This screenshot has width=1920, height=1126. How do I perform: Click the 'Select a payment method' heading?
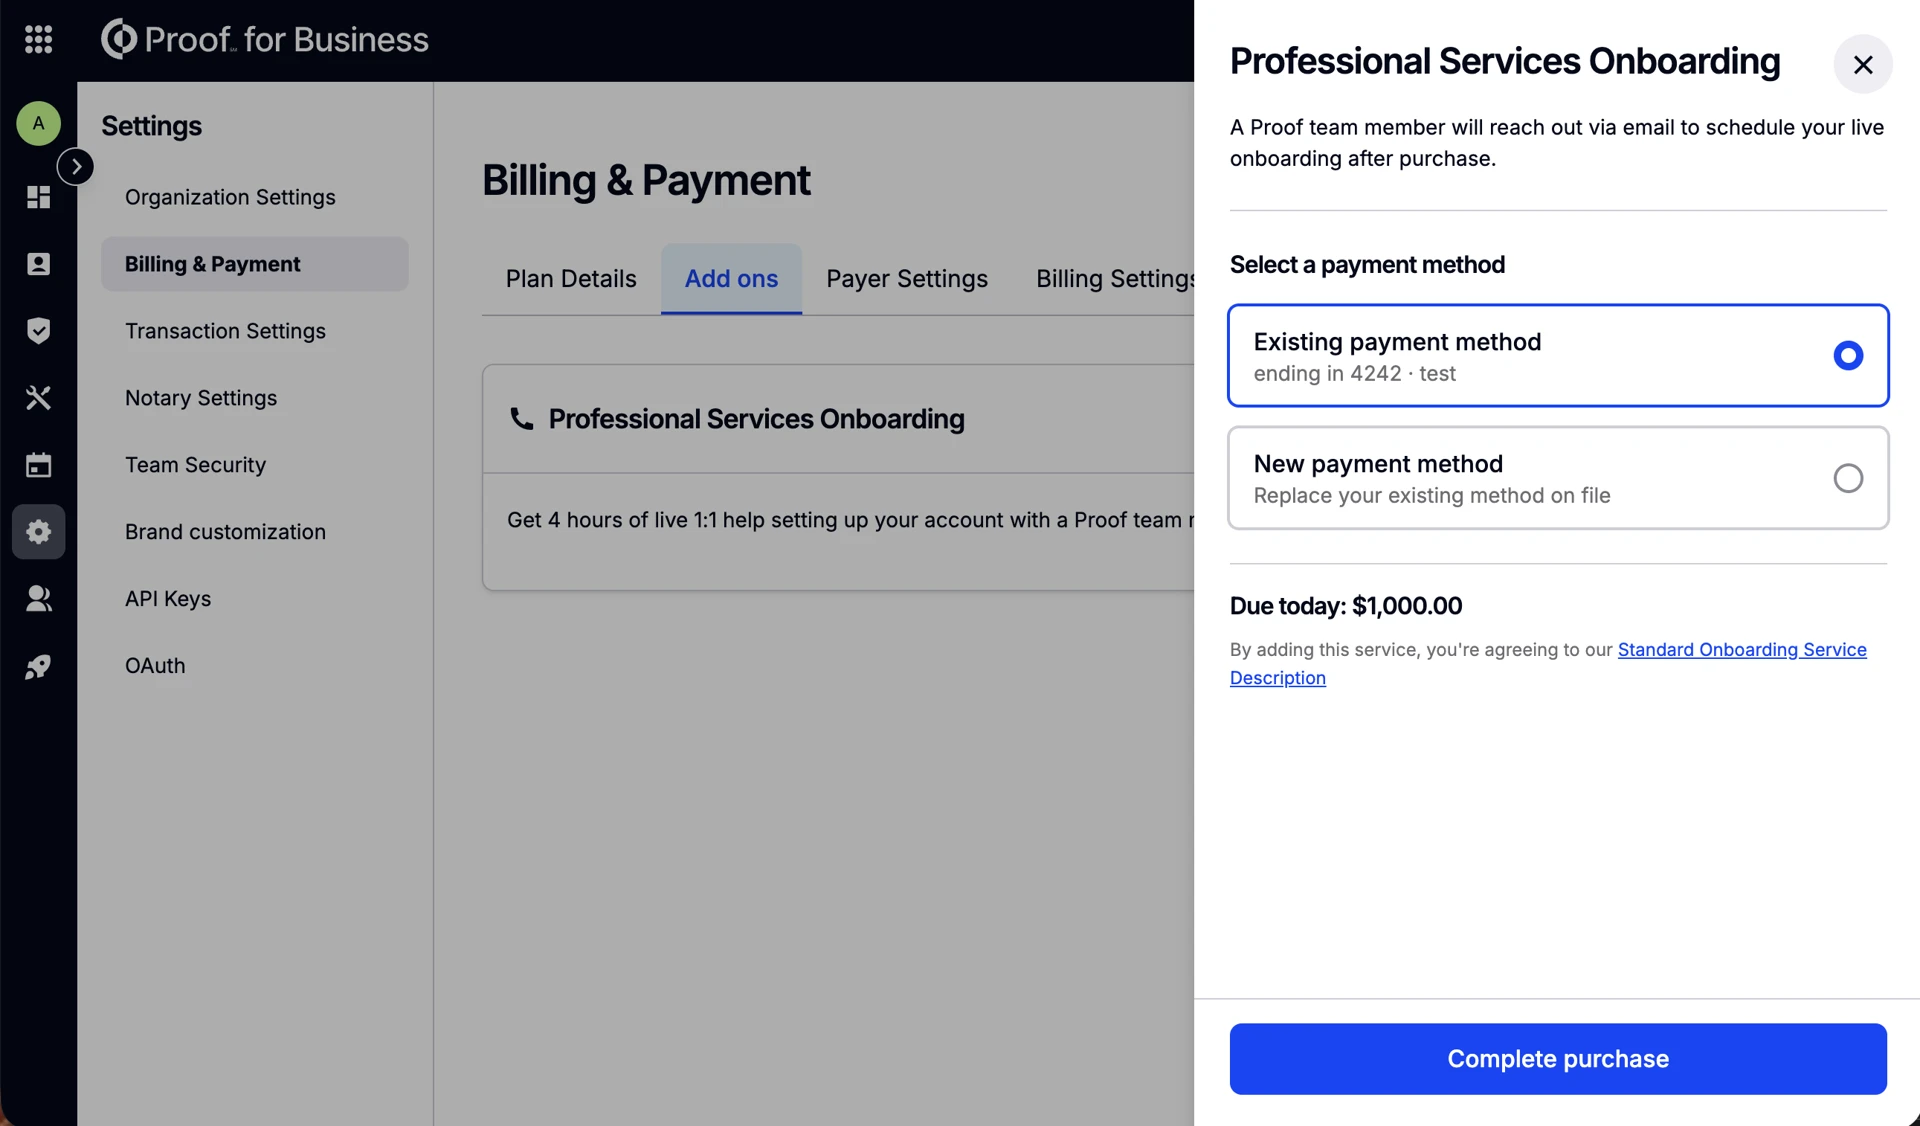pyautogui.click(x=1367, y=265)
